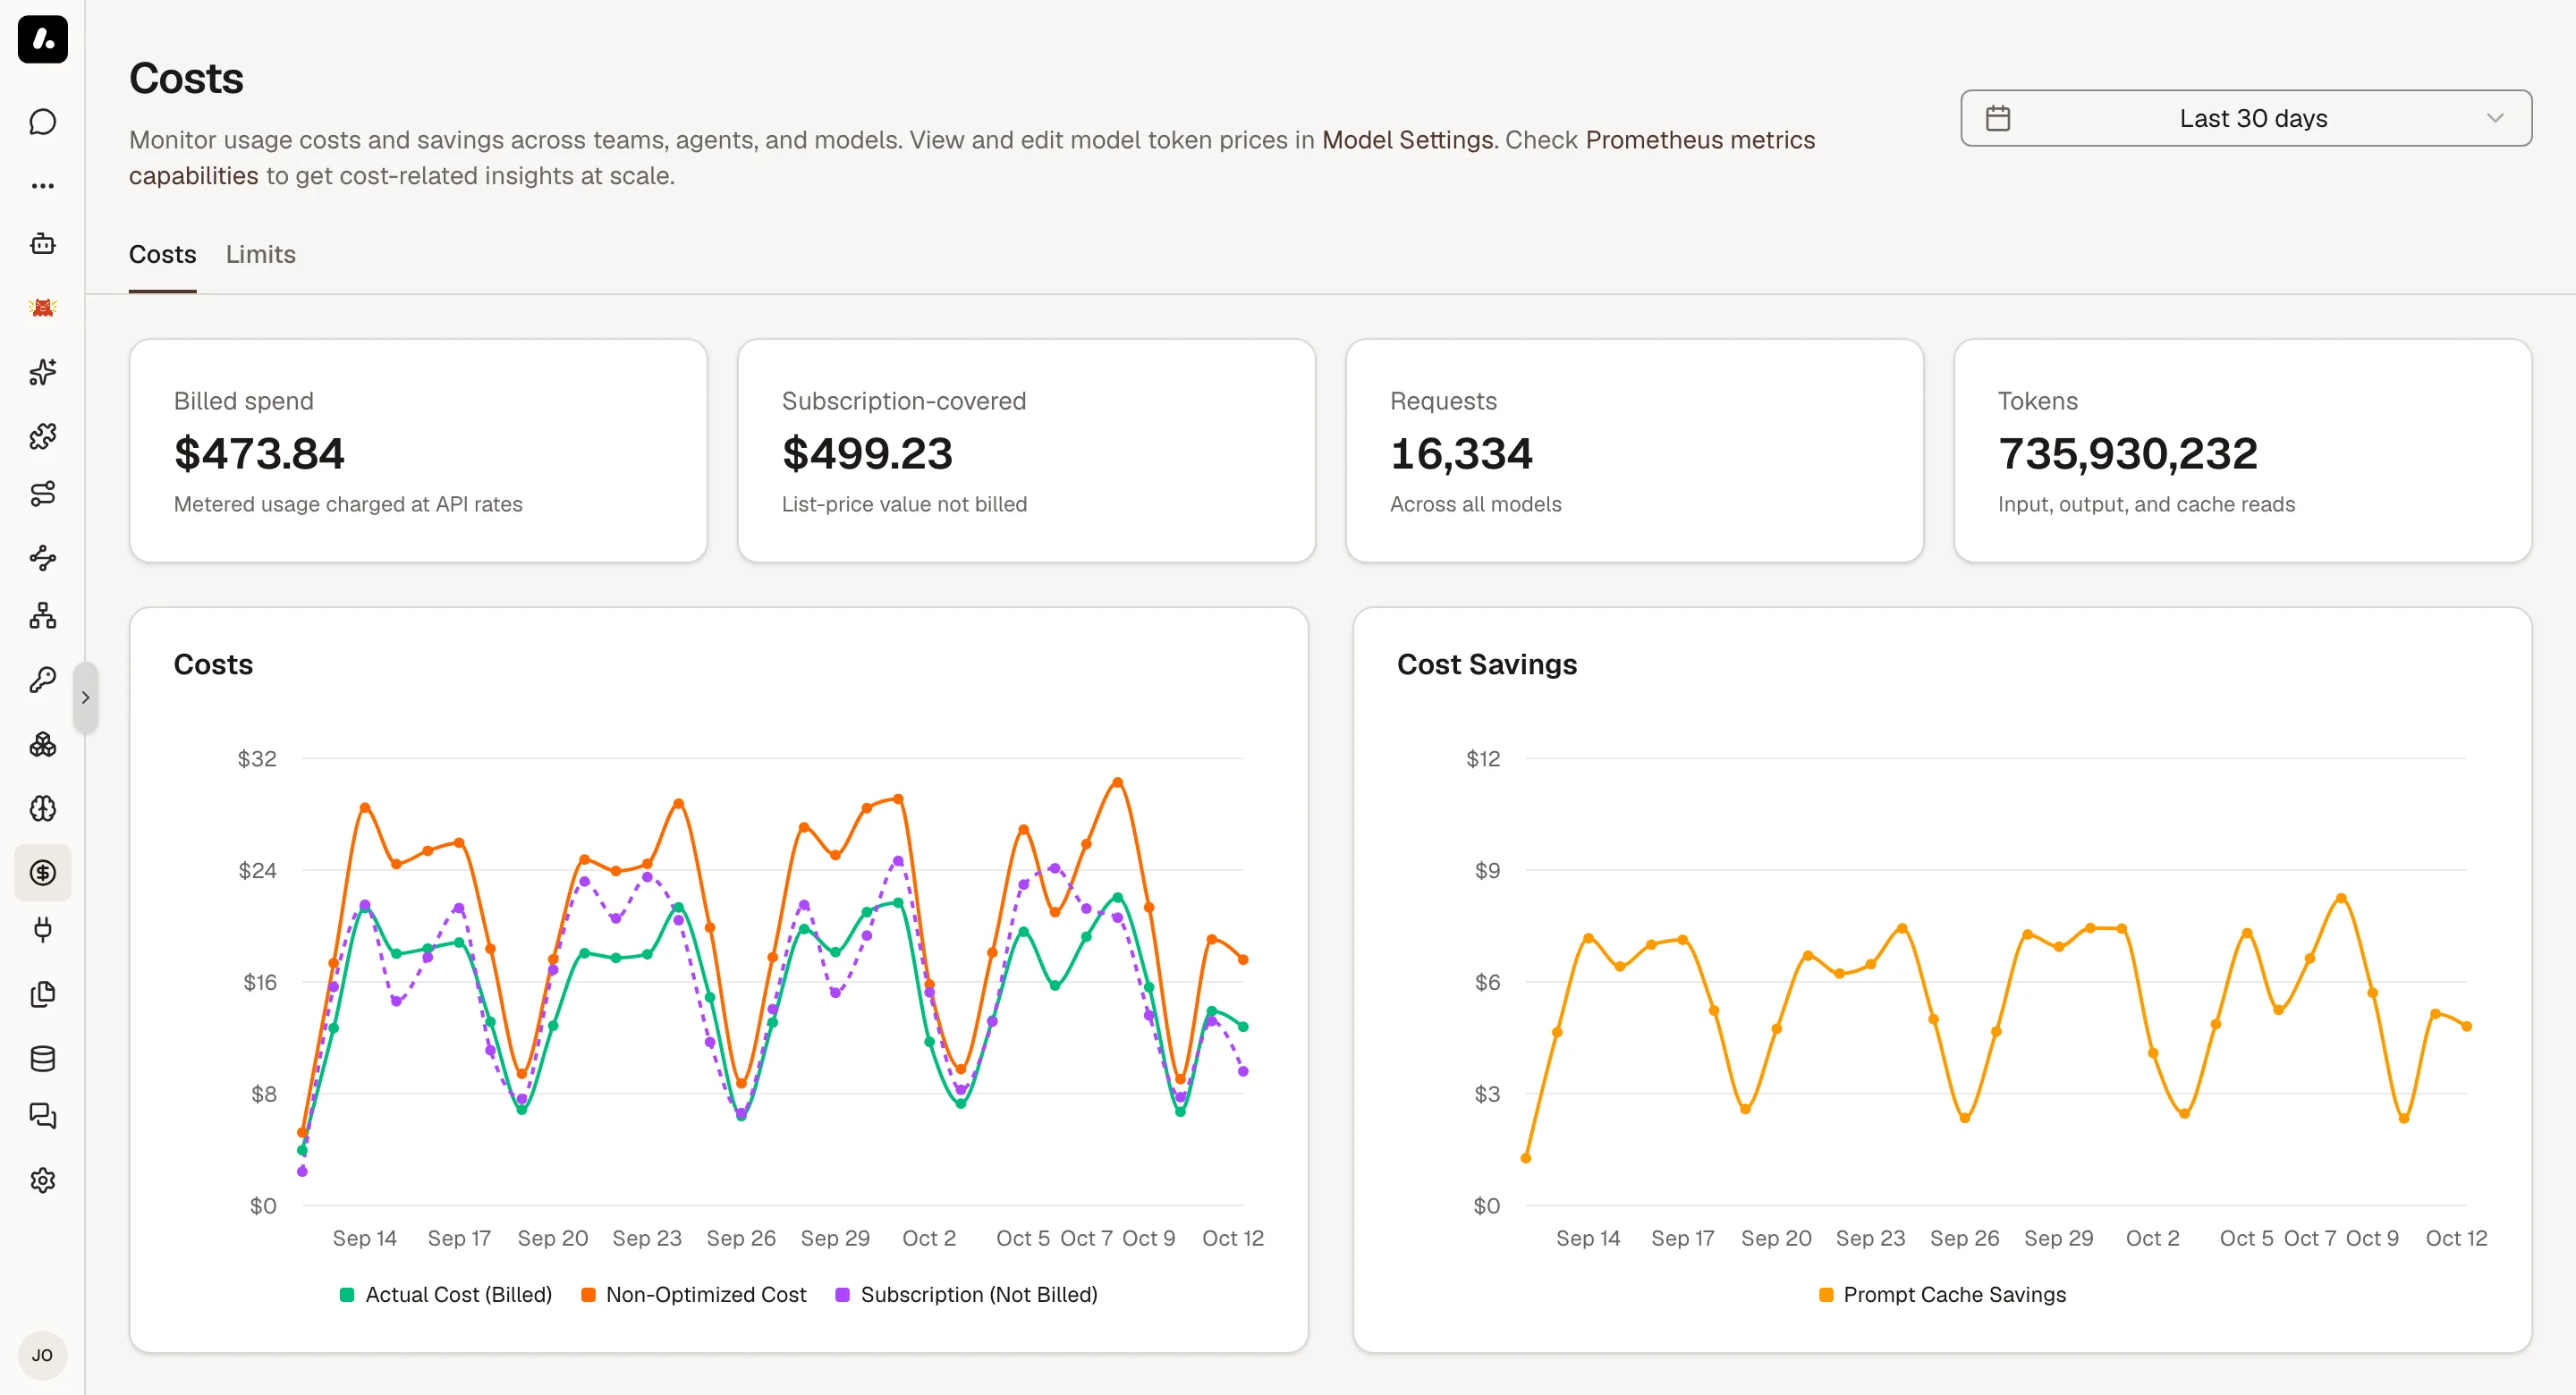Viewport: 2576px width, 1395px height.
Task: Open the Prometheus metrics capabilities link
Action: click(972, 158)
